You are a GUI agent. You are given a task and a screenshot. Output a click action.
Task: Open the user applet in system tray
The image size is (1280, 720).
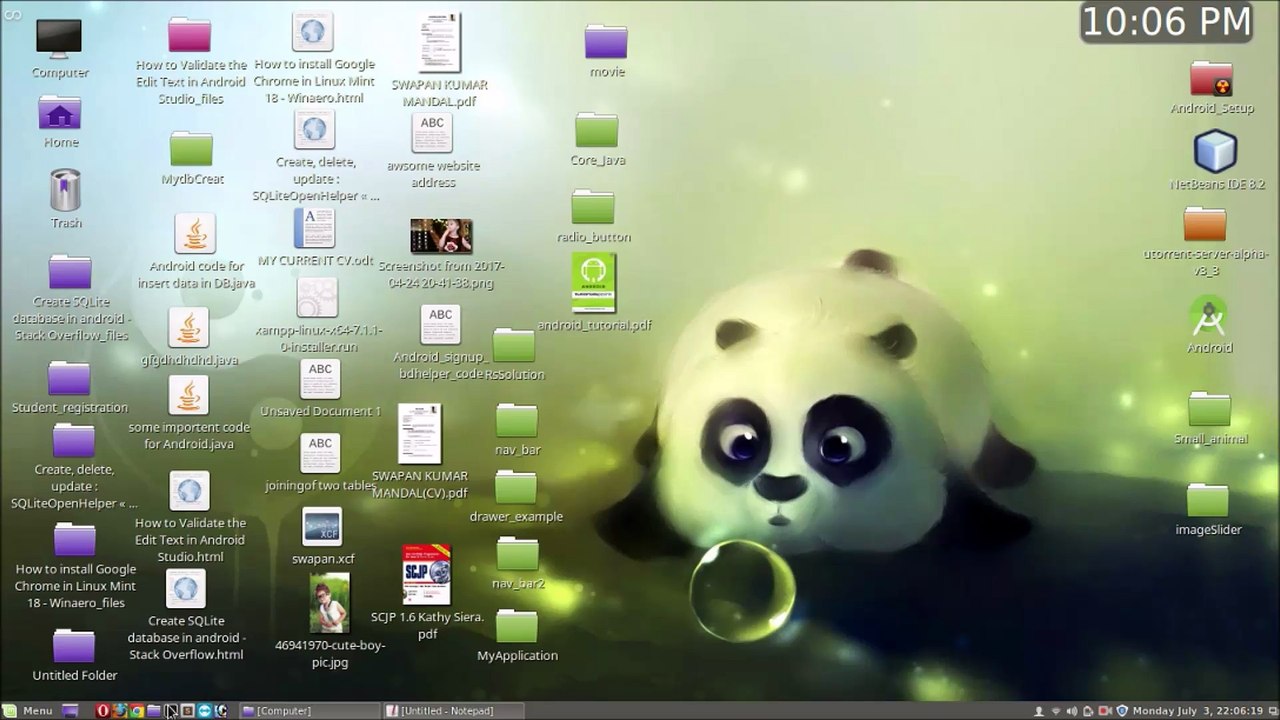tap(1039, 711)
